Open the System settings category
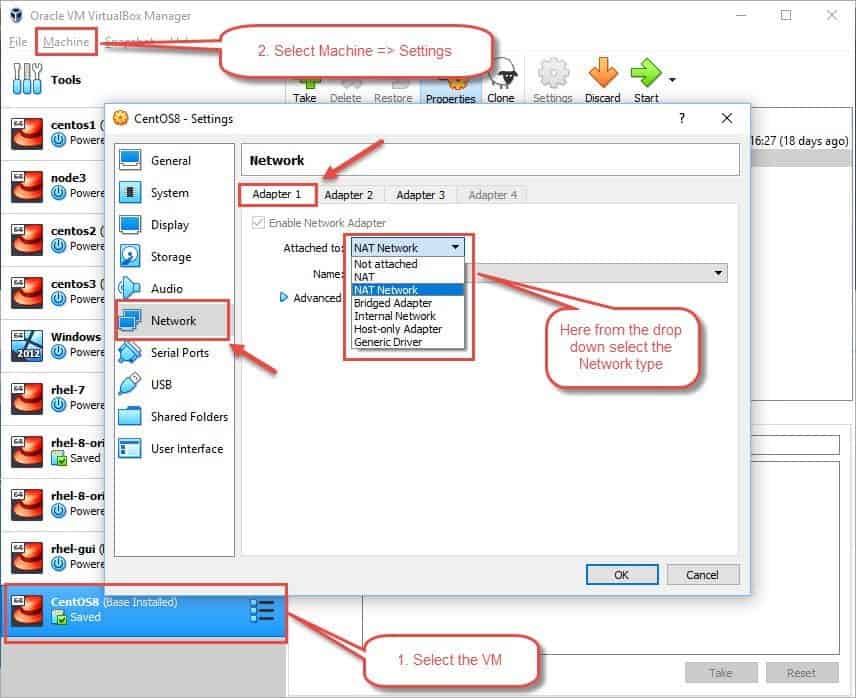Screen dimensions: 856x698 point(174,193)
